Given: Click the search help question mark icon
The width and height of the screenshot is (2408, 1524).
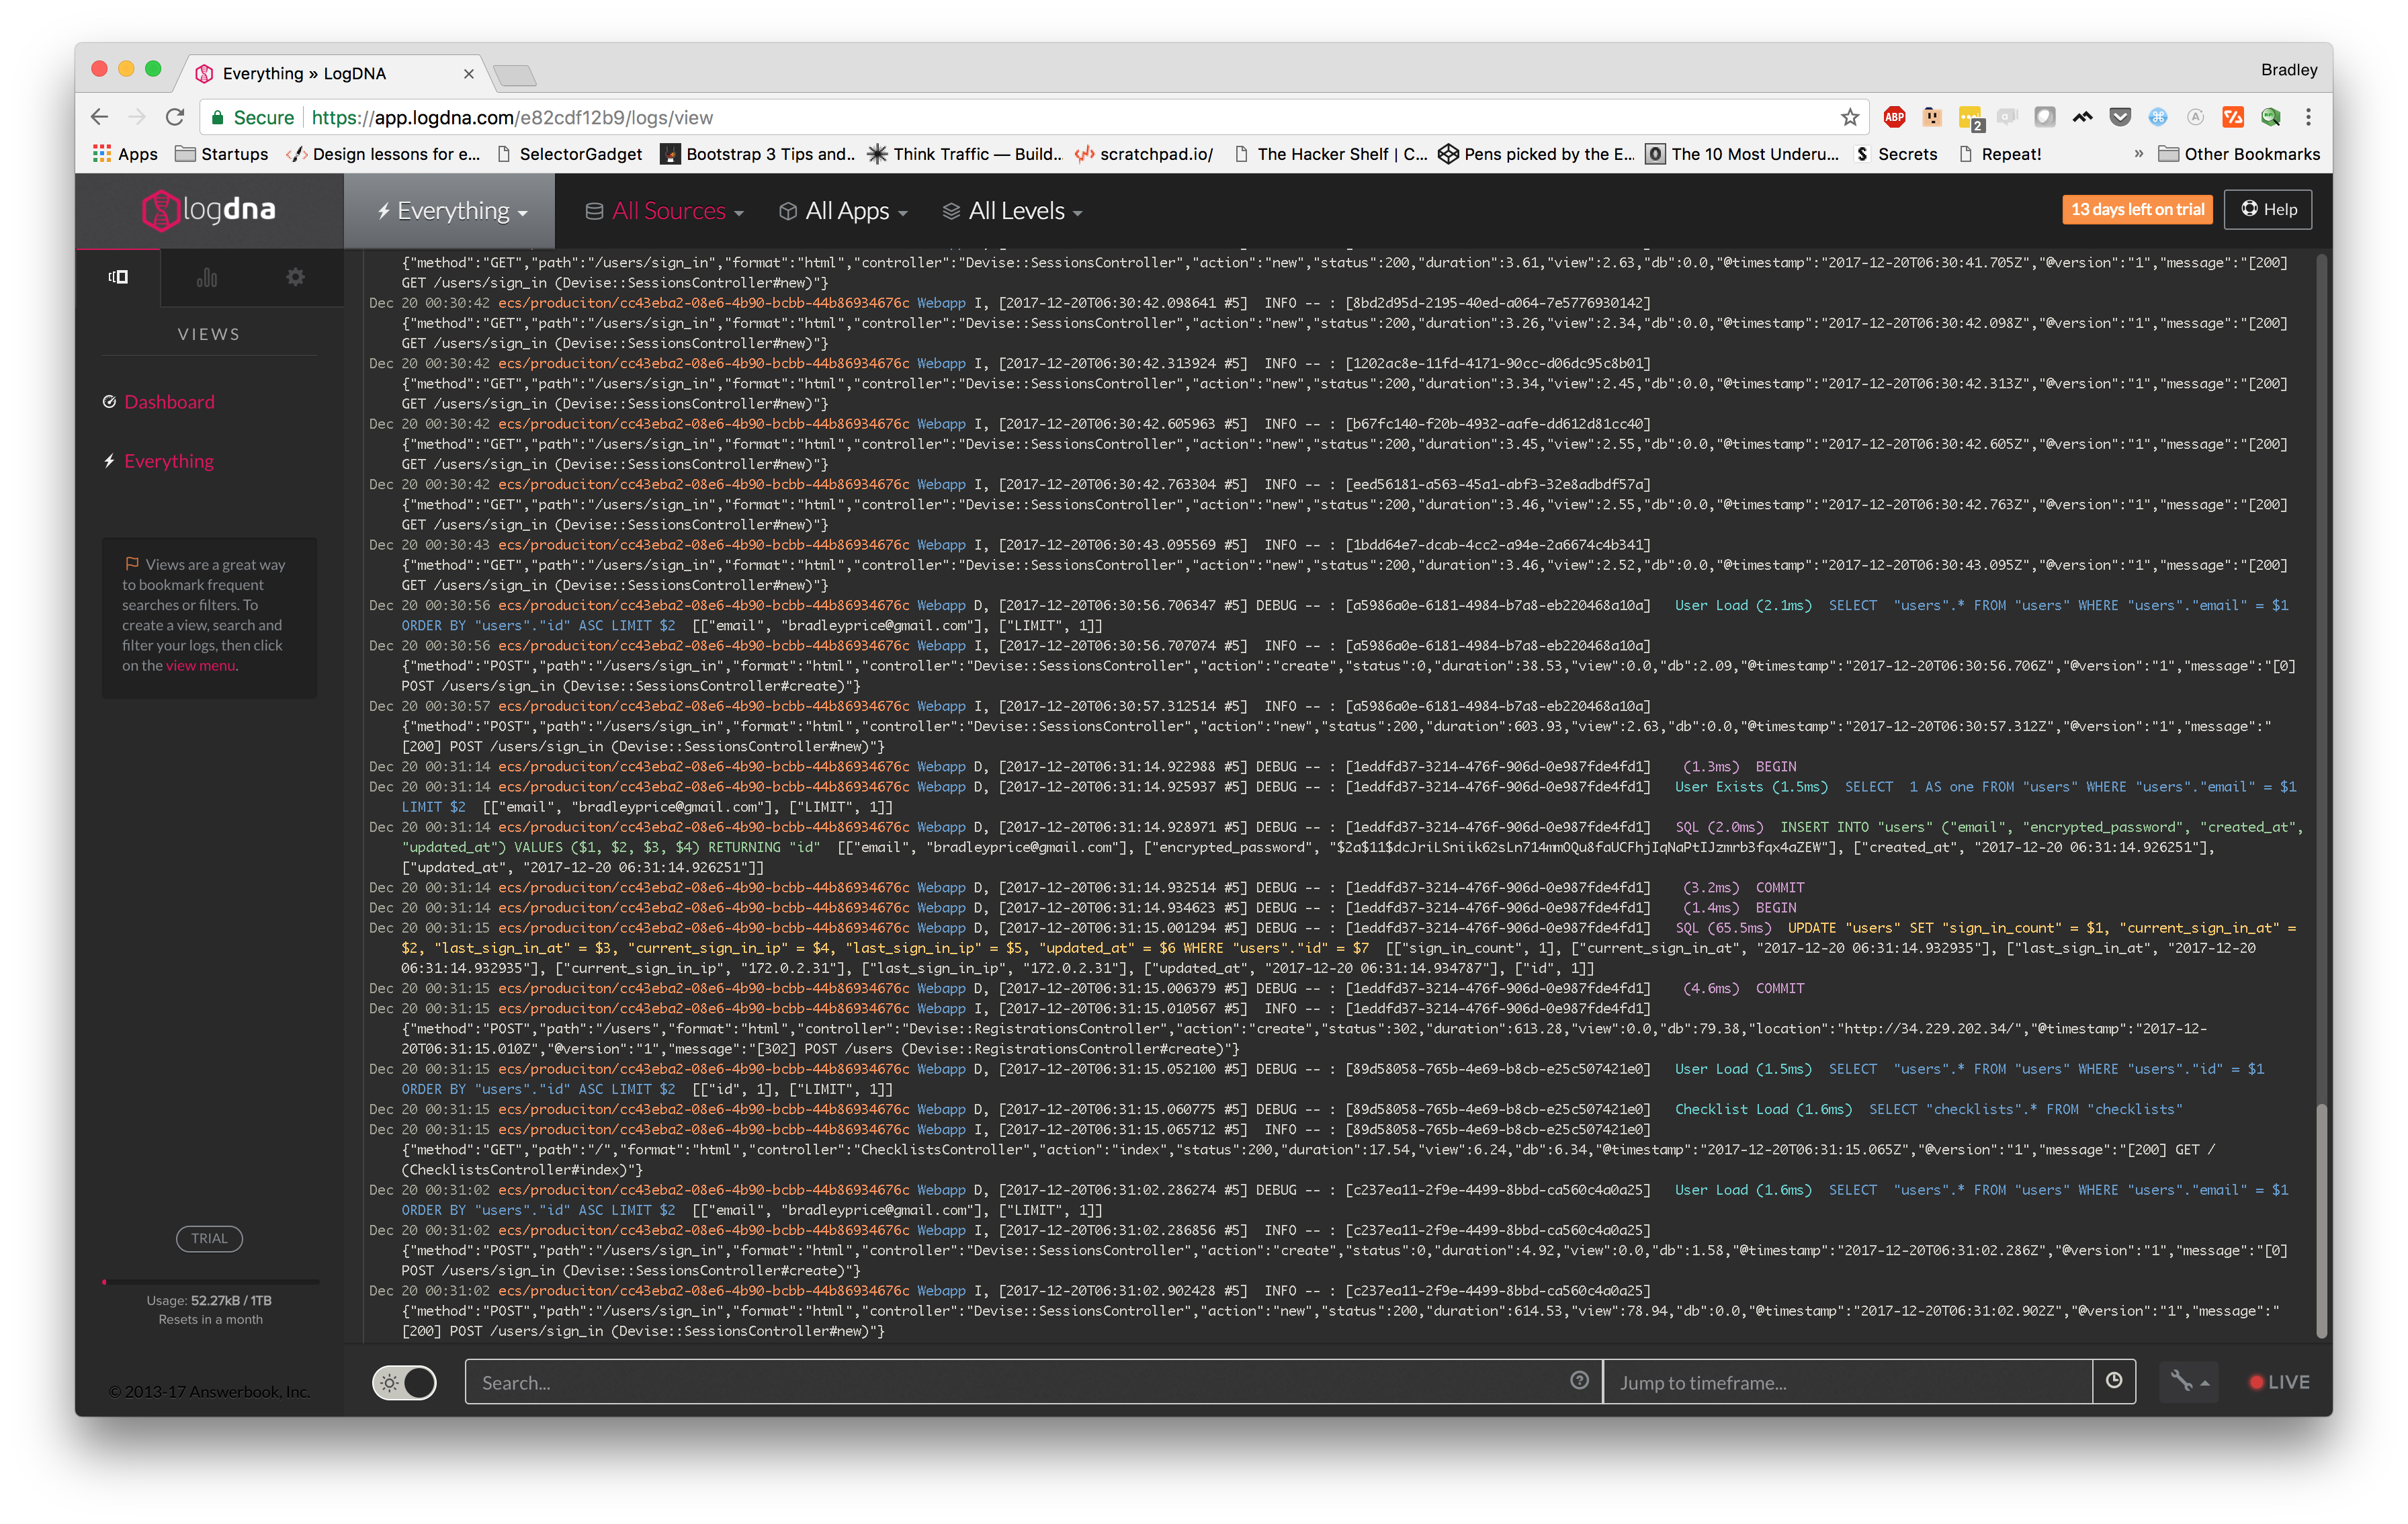Looking at the screenshot, I should coord(1579,1381).
